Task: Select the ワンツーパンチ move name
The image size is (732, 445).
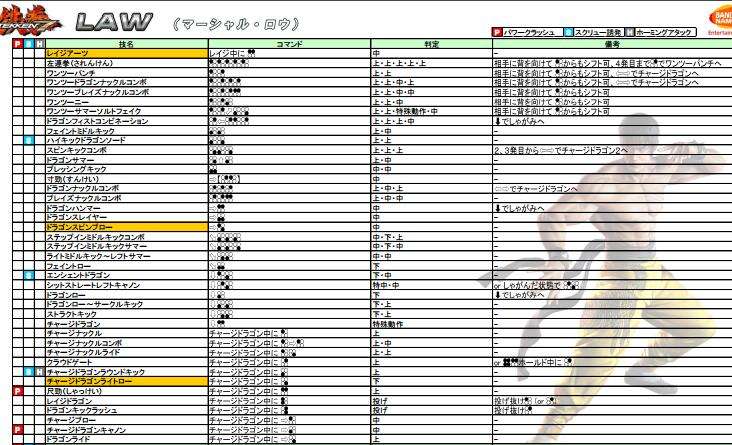Action: [x=70, y=73]
